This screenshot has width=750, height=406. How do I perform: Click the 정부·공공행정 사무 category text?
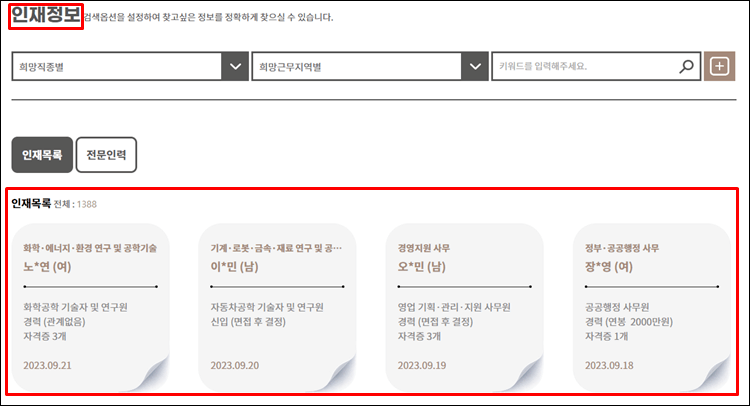(x=622, y=248)
